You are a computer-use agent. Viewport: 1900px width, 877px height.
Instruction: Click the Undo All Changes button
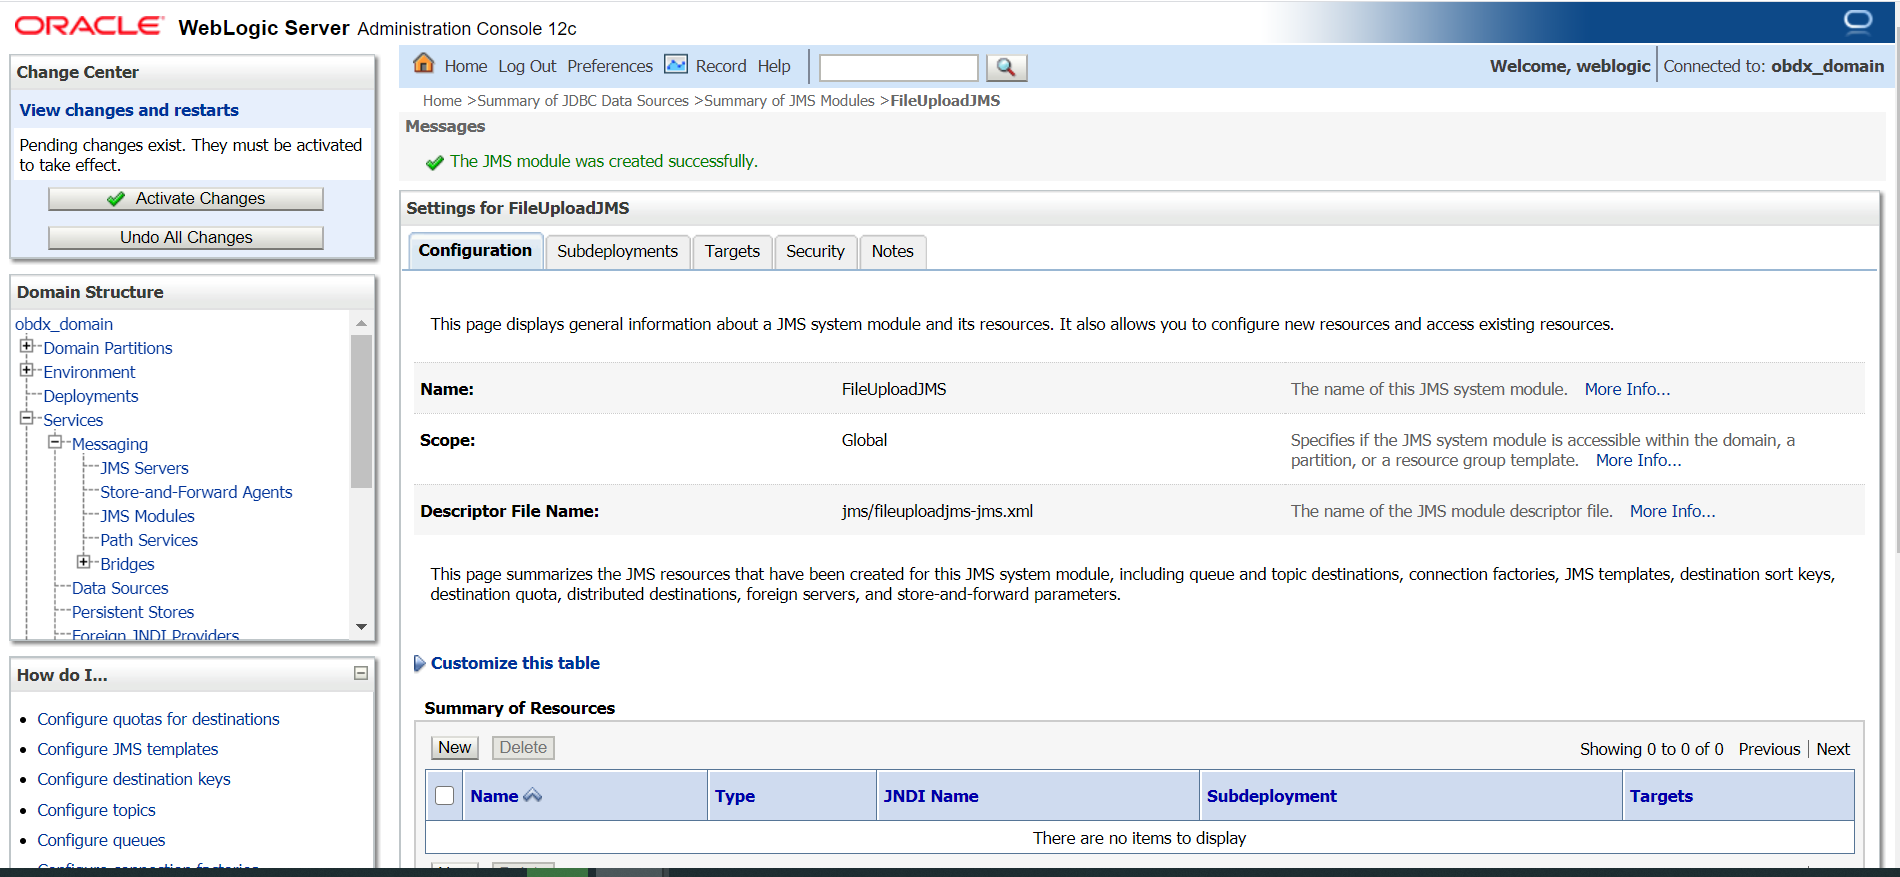pos(186,237)
